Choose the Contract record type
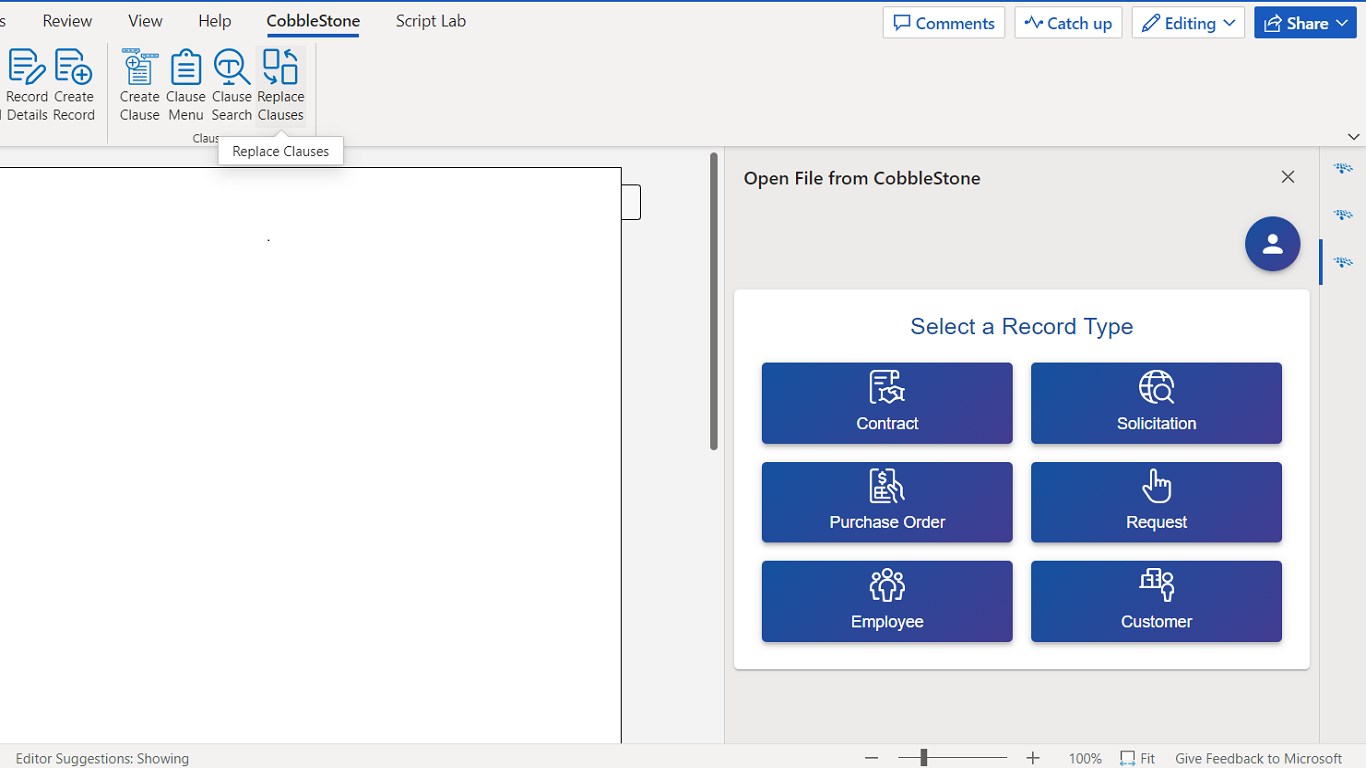The height and width of the screenshot is (768, 1366). click(887, 403)
